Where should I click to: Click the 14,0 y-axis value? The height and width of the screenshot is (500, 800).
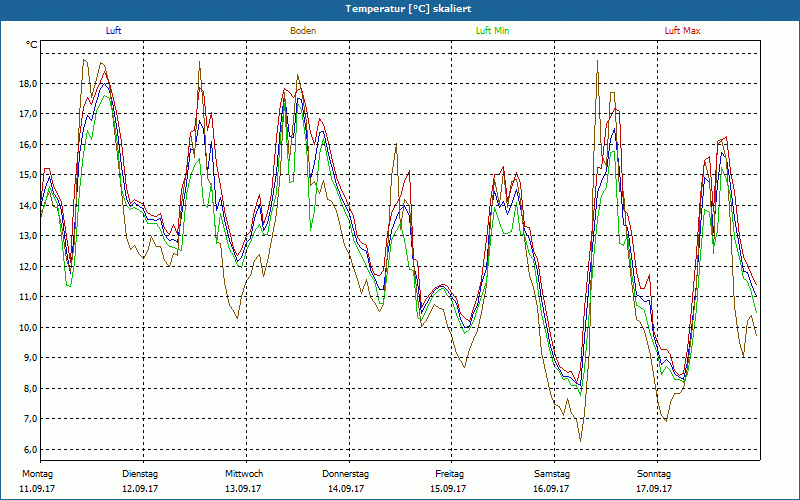click(29, 205)
